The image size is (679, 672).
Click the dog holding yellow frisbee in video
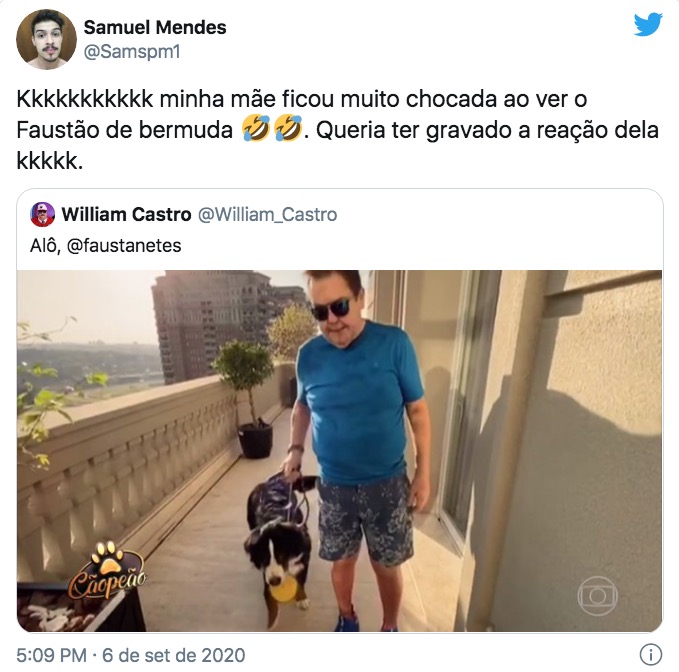281,549
